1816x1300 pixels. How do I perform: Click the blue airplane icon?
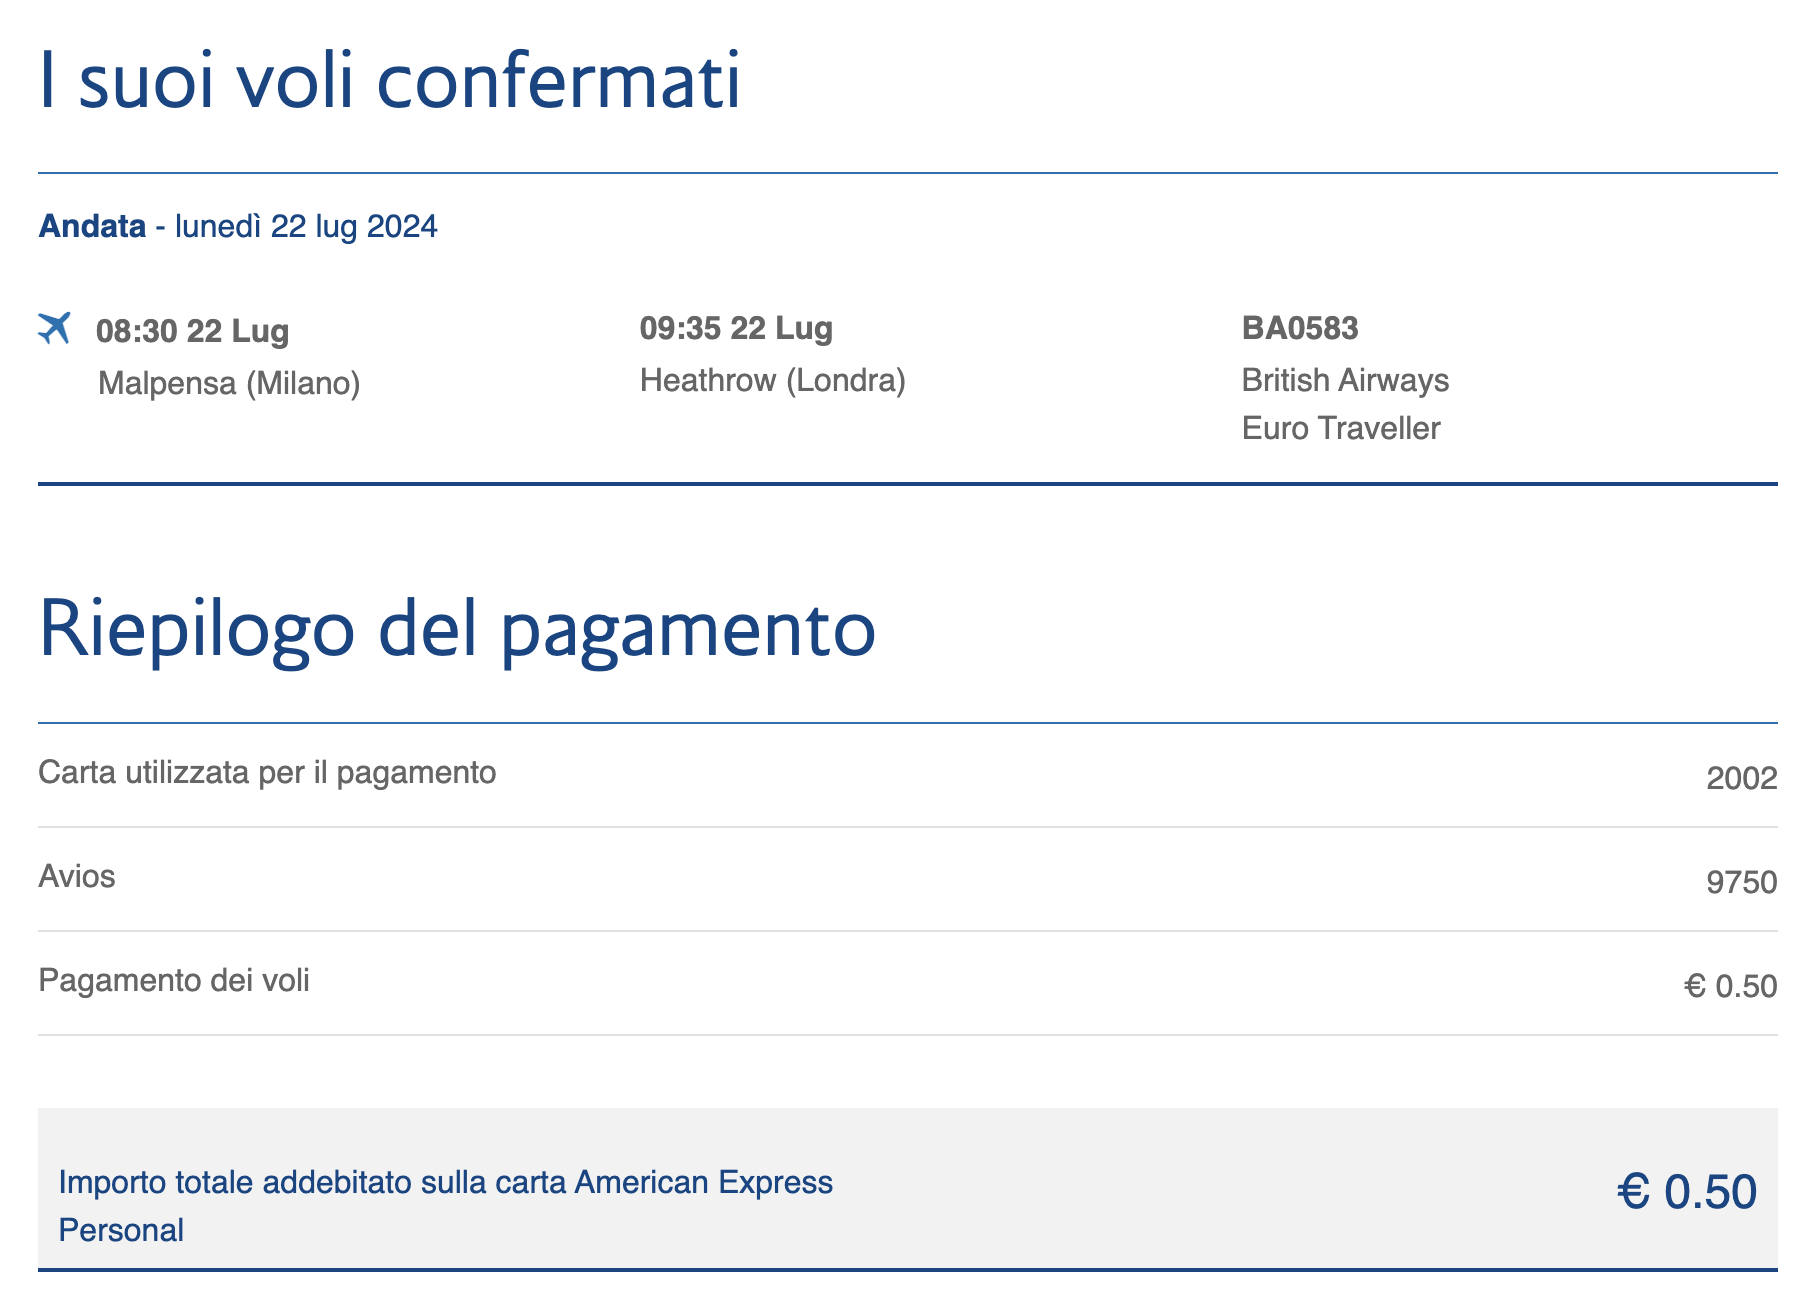point(54,327)
